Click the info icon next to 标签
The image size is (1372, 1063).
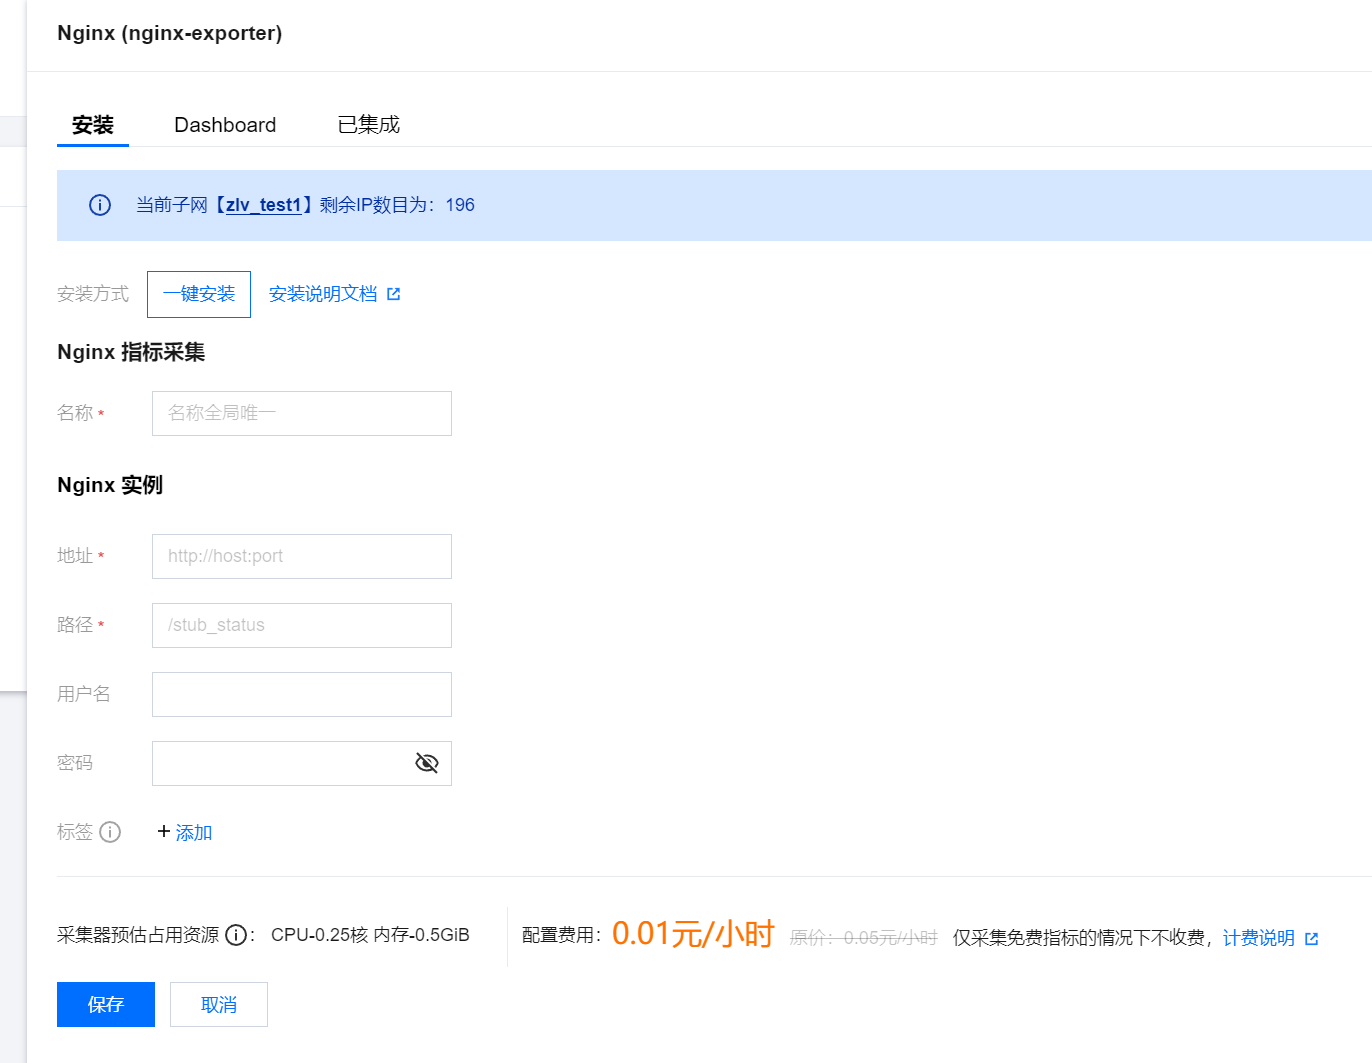110,832
